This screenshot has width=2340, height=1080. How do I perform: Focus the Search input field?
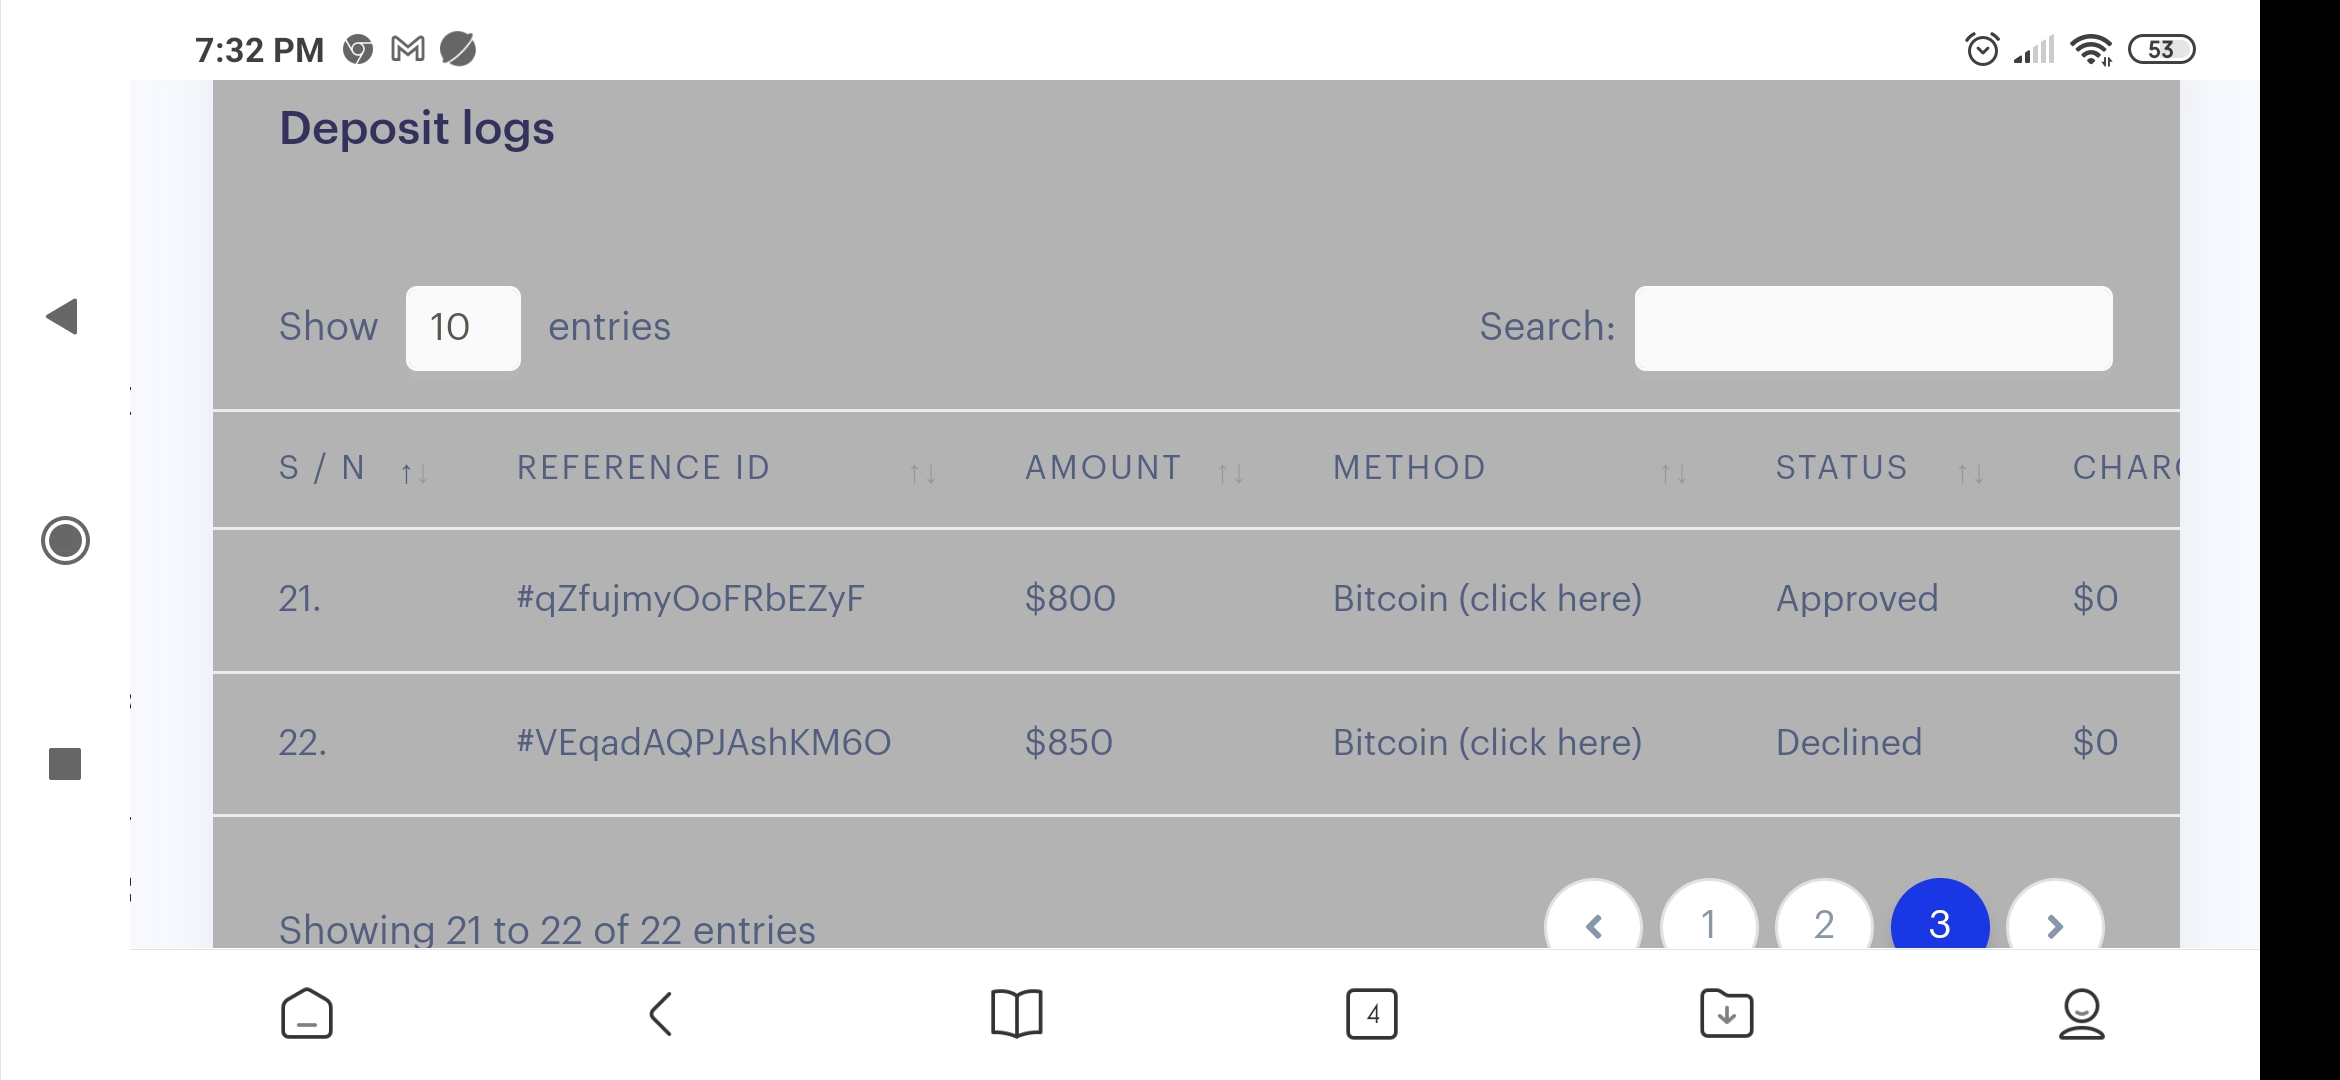1873,328
